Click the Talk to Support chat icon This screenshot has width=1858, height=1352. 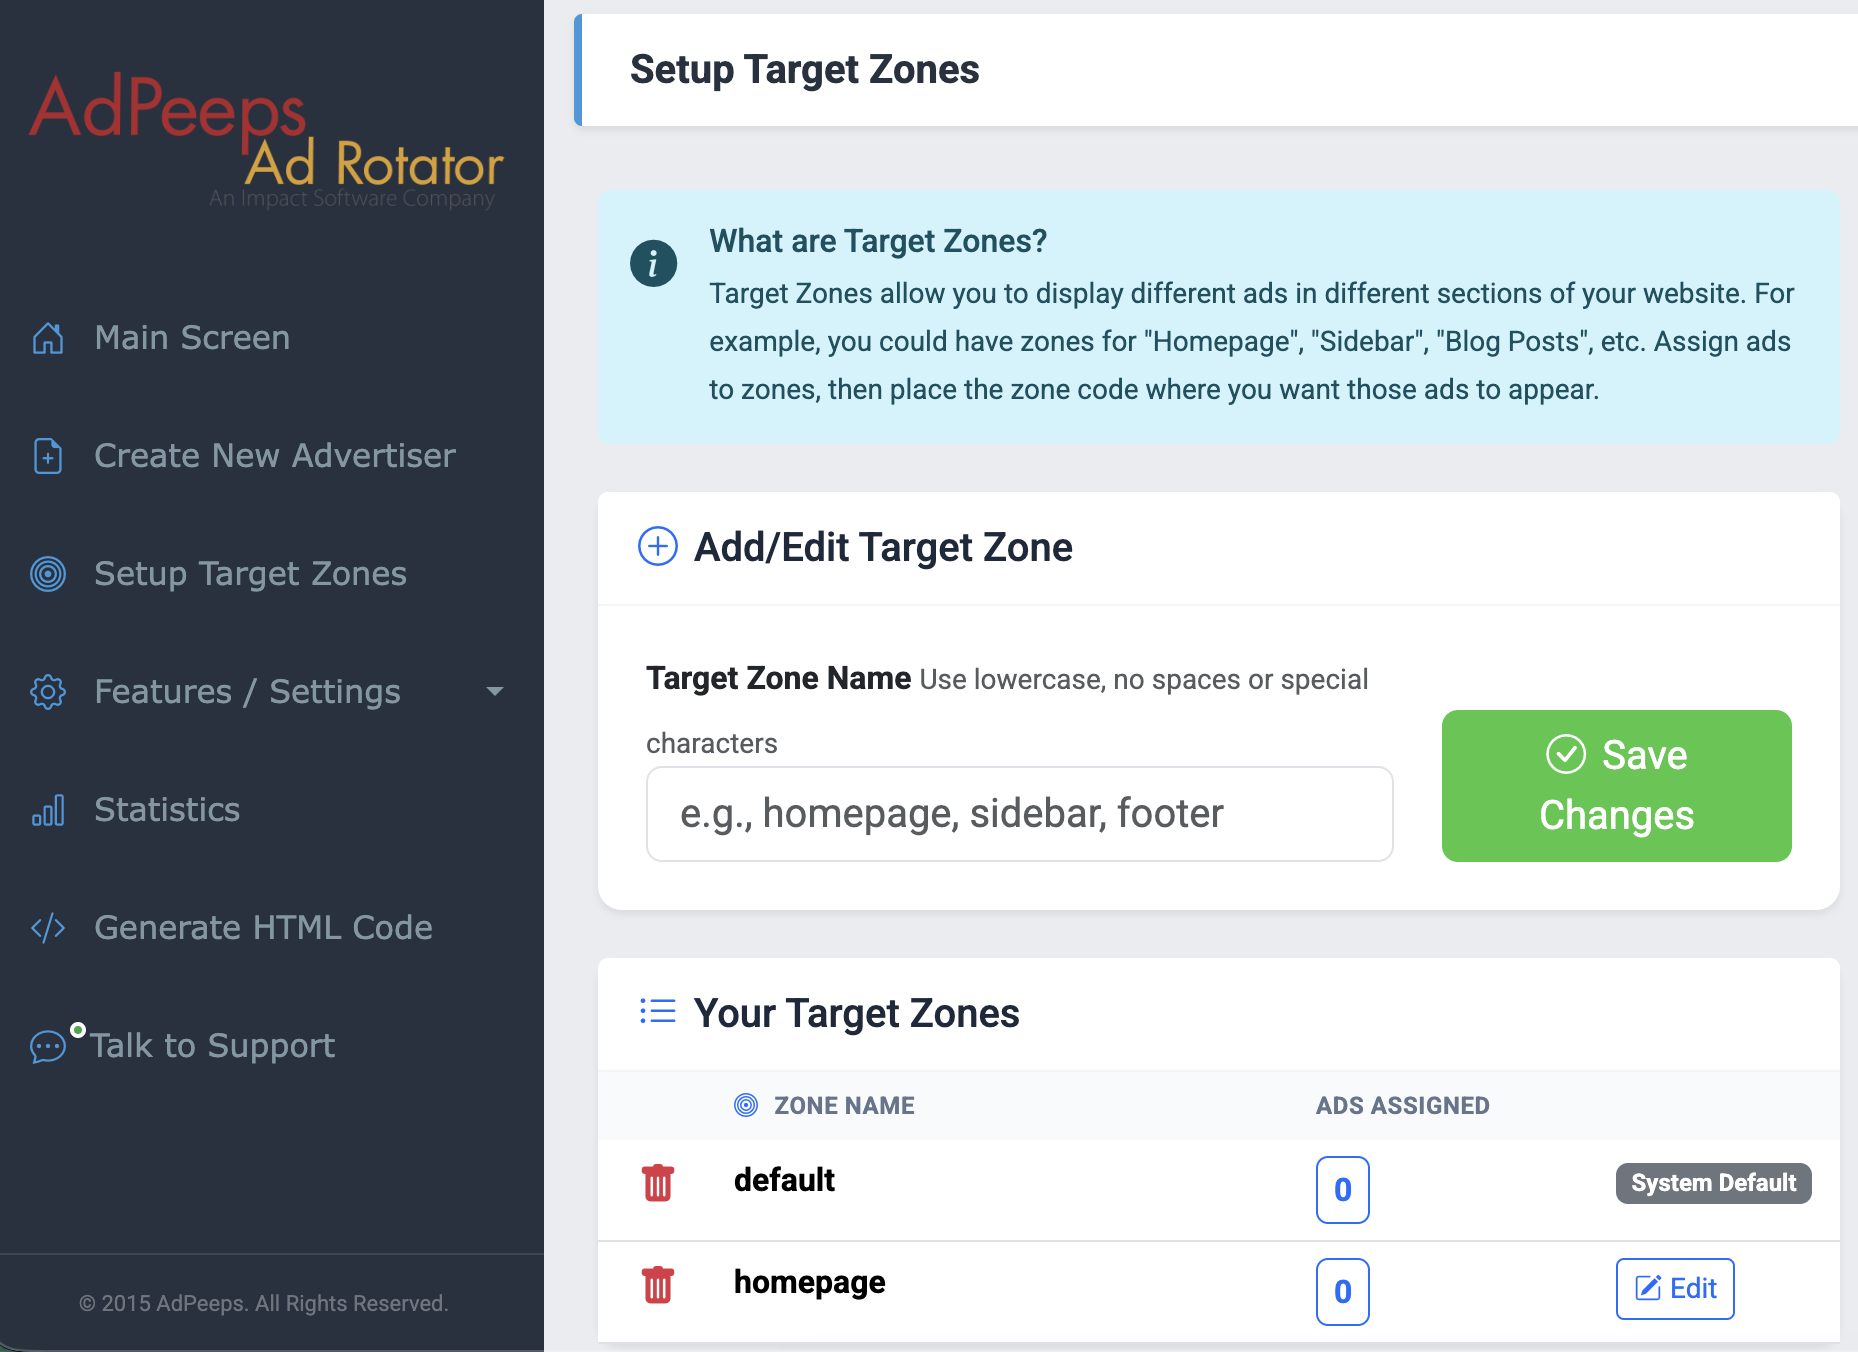coord(48,1046)
